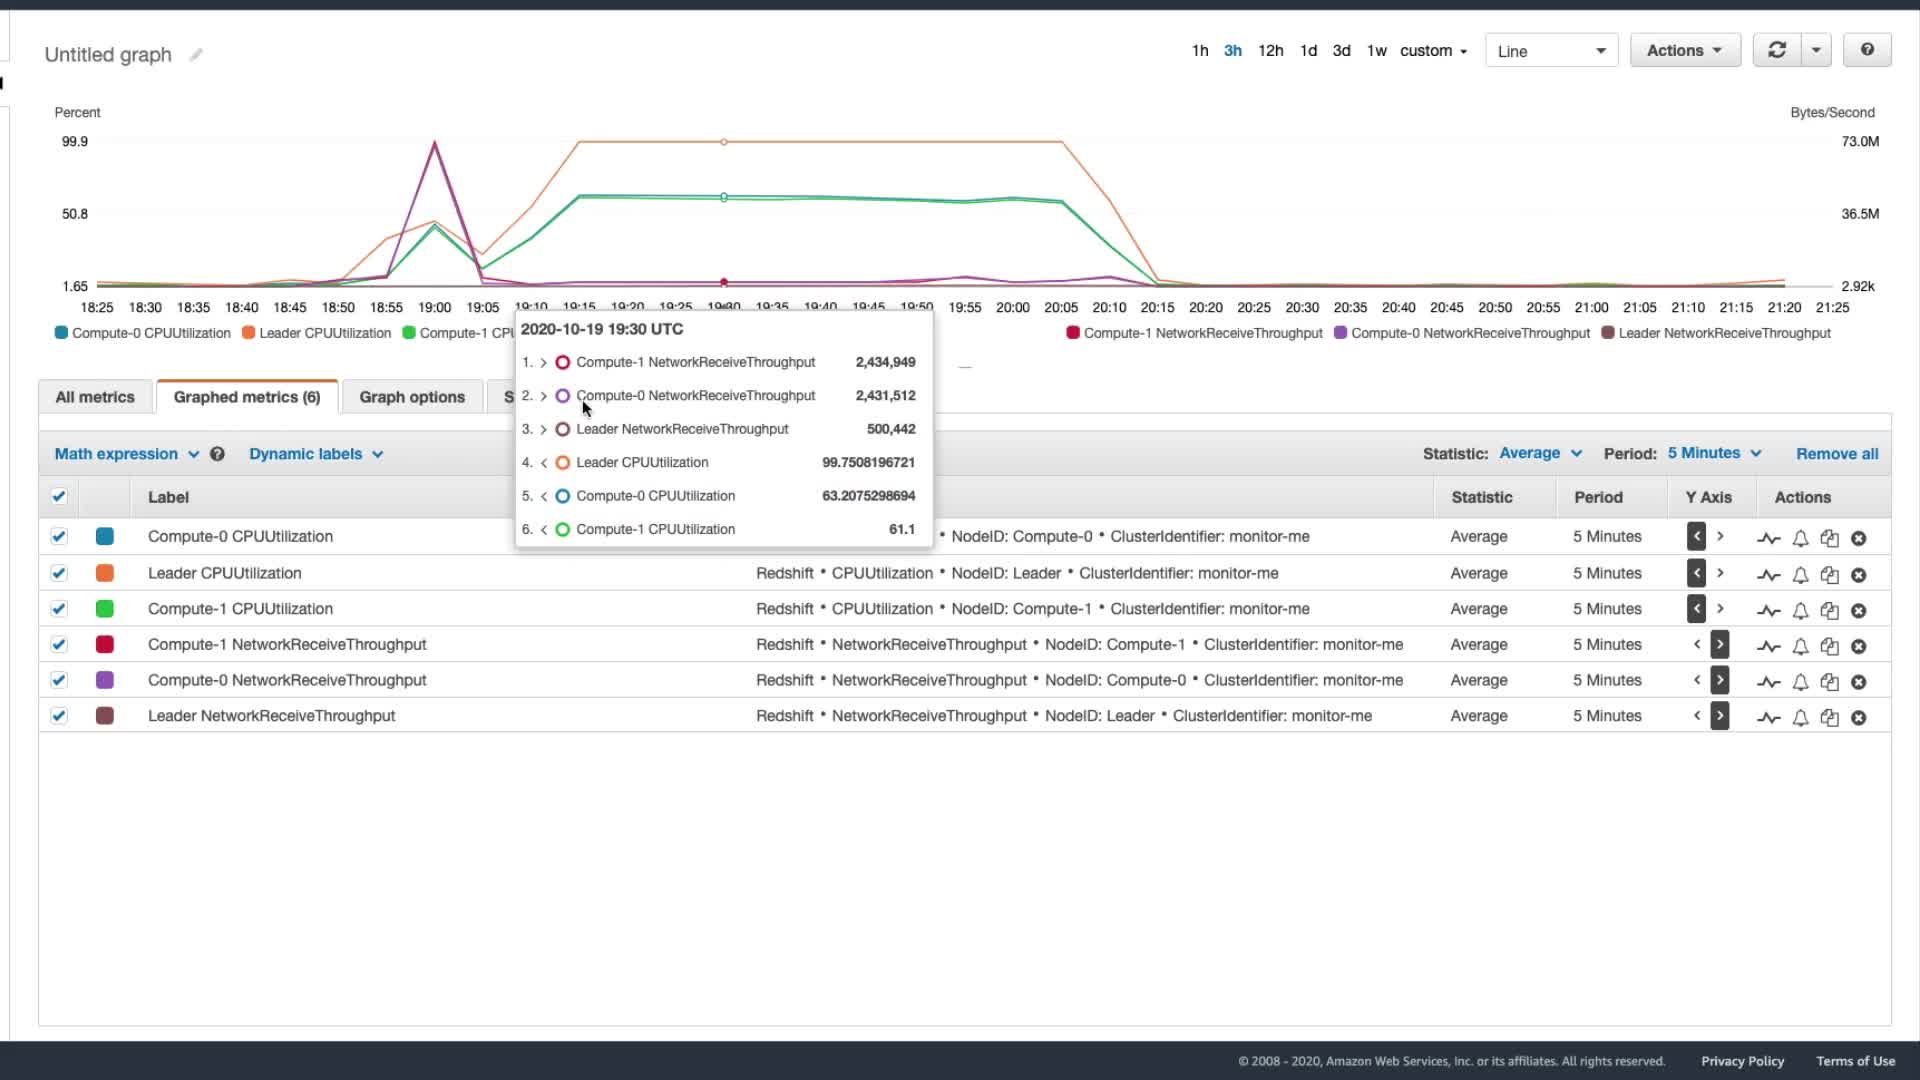
Task: Click the refresh graph icon
Action: (1776, 50)
